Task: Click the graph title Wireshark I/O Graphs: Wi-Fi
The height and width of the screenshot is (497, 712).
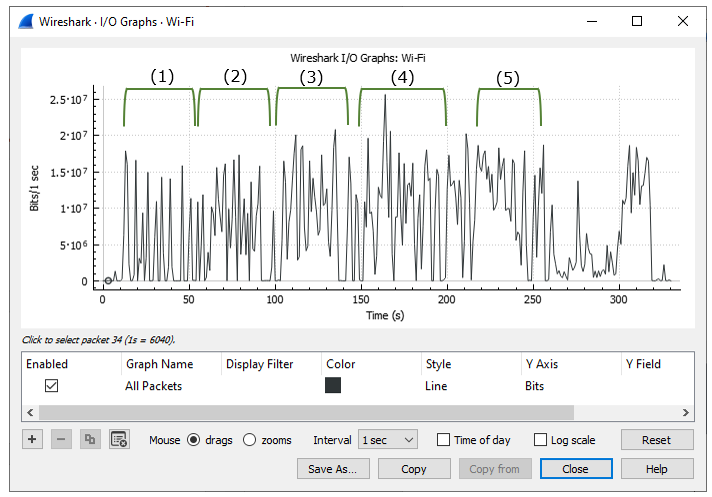Action: [358, 58]
